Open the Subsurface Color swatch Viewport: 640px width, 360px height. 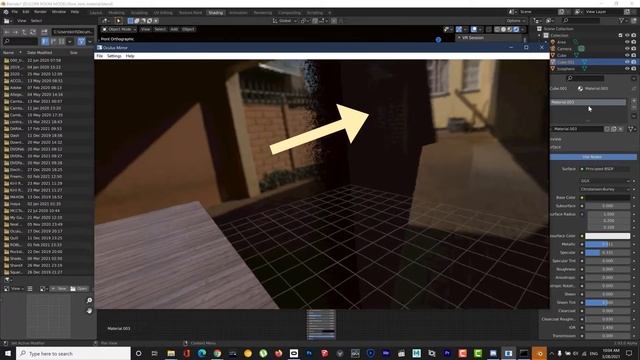pos(607,236)
